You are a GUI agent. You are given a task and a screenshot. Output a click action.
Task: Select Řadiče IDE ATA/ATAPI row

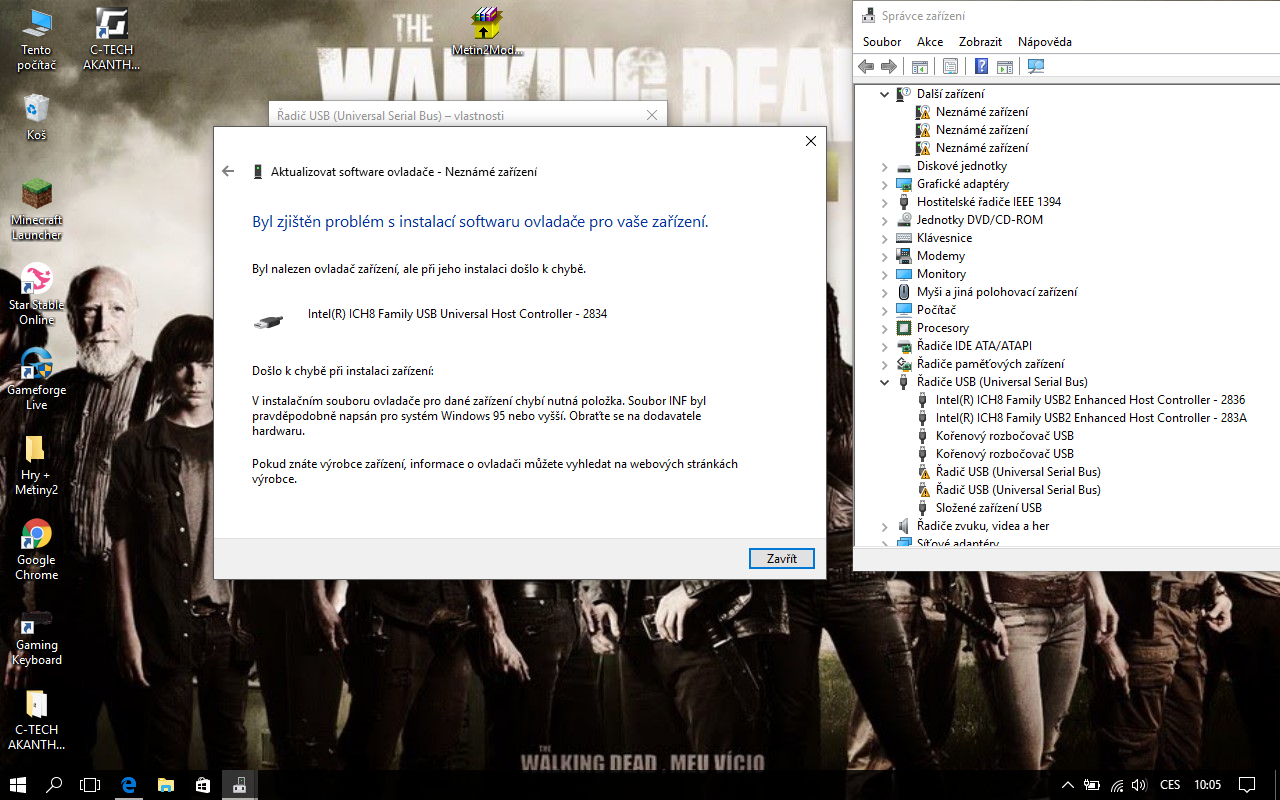click(x=974, y=346)
